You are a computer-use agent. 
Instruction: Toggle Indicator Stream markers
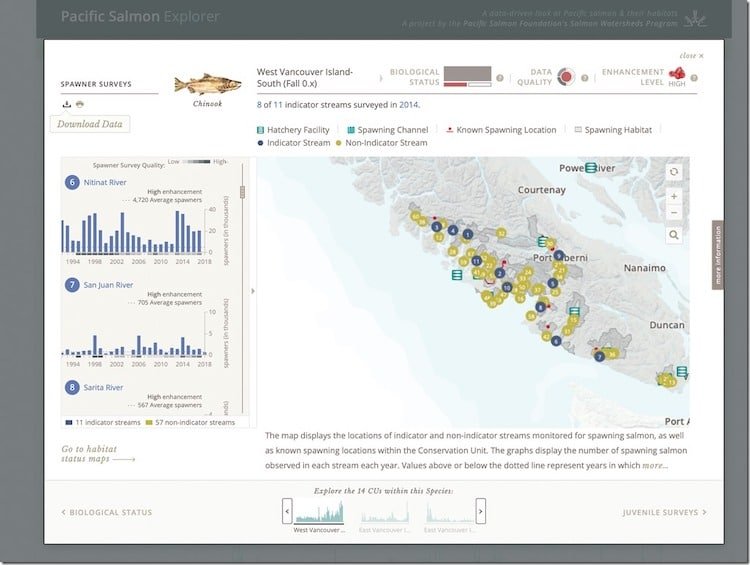tap(294, 143)
